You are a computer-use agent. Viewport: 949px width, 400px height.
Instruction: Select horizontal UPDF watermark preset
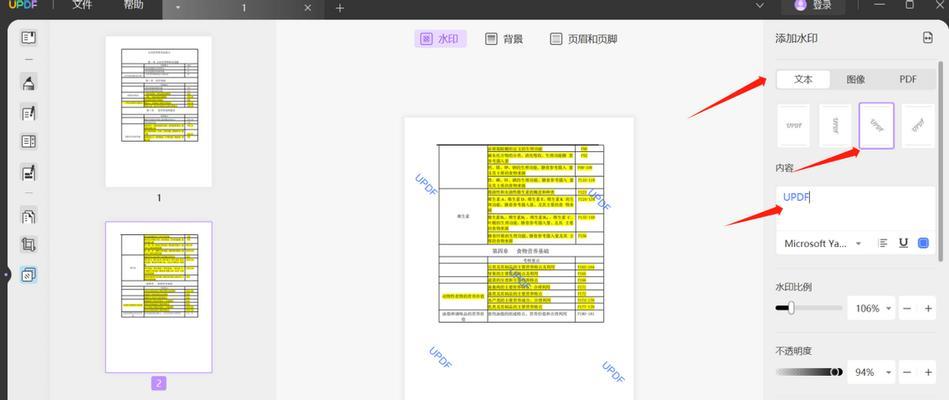[x=793, y=126]
